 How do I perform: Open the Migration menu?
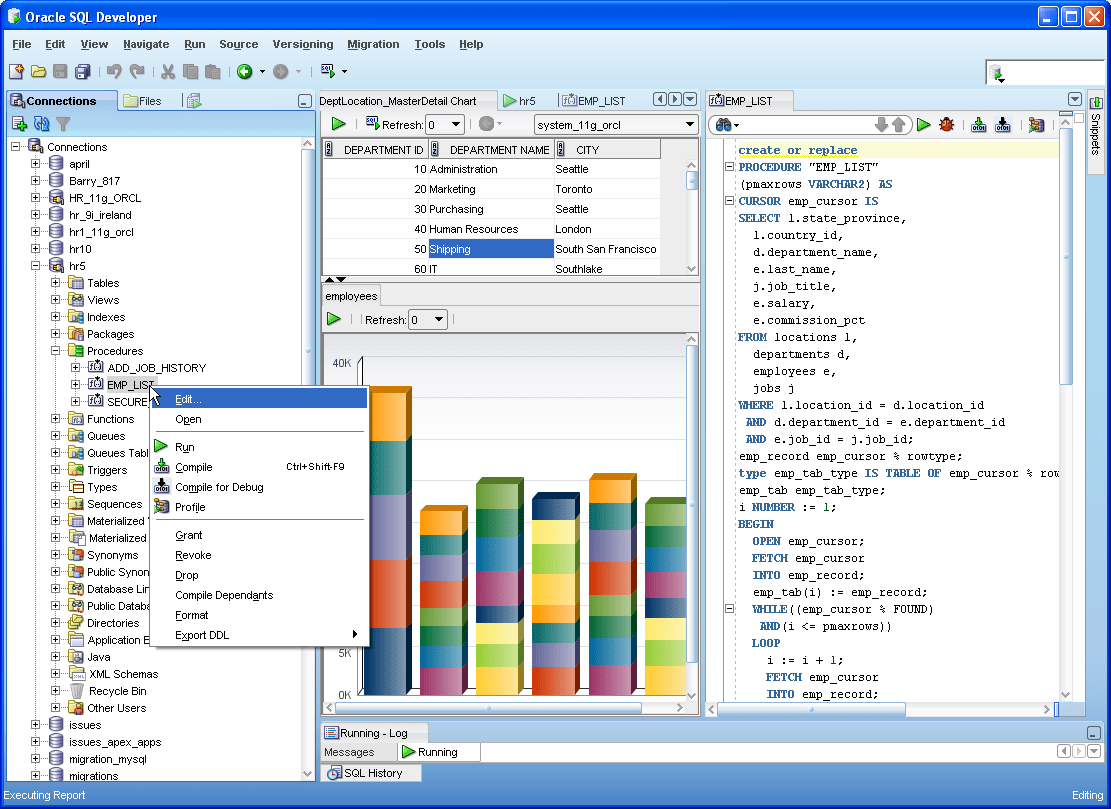[x=373, y=44]
